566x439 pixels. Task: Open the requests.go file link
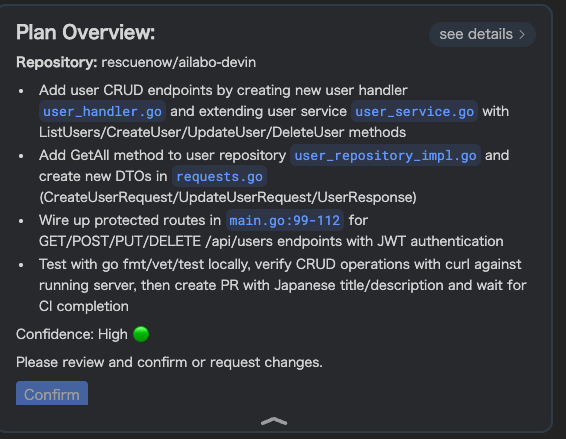point(219,177)
